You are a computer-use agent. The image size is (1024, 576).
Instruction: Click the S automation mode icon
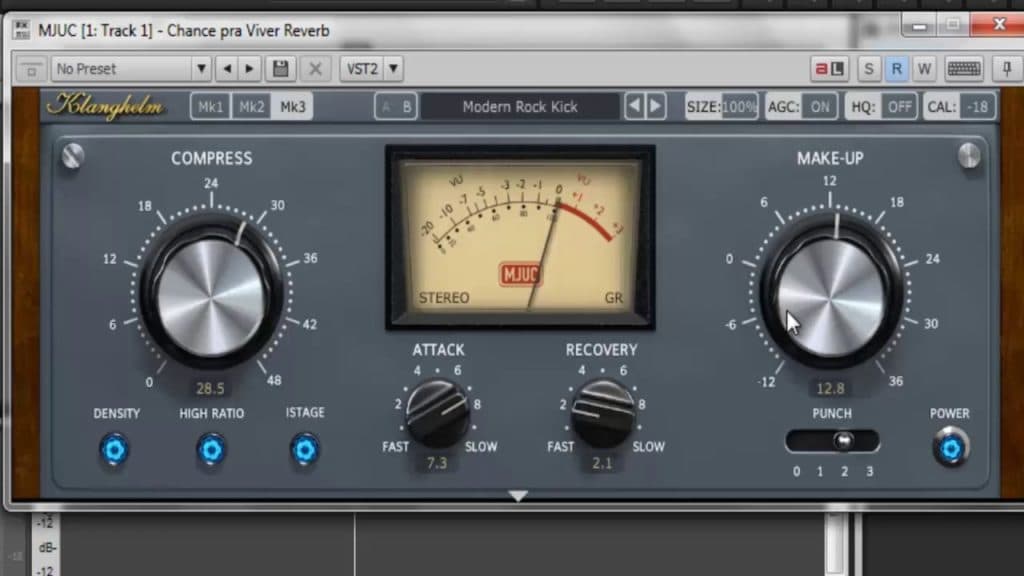coord(870,68)
